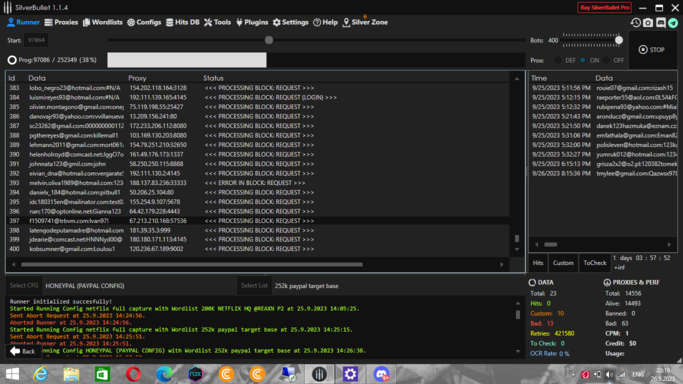Click the camera screenshot icon
Screen dimensions: 683x384
[x=648, y=23]
